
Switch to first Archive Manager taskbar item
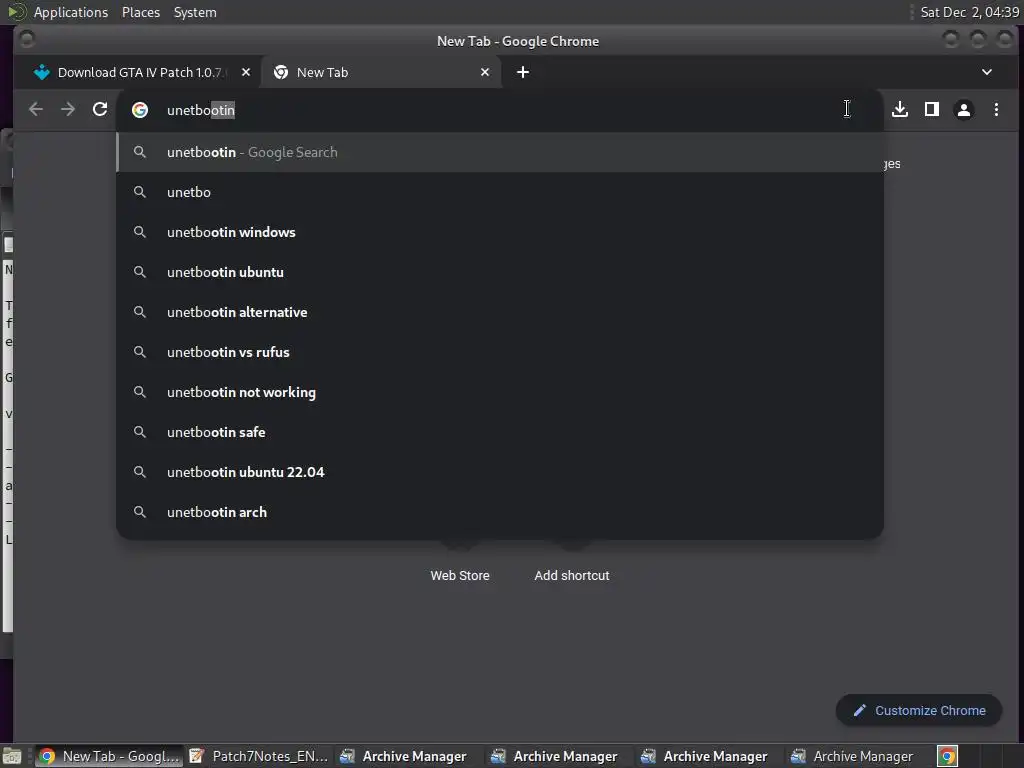403,756
